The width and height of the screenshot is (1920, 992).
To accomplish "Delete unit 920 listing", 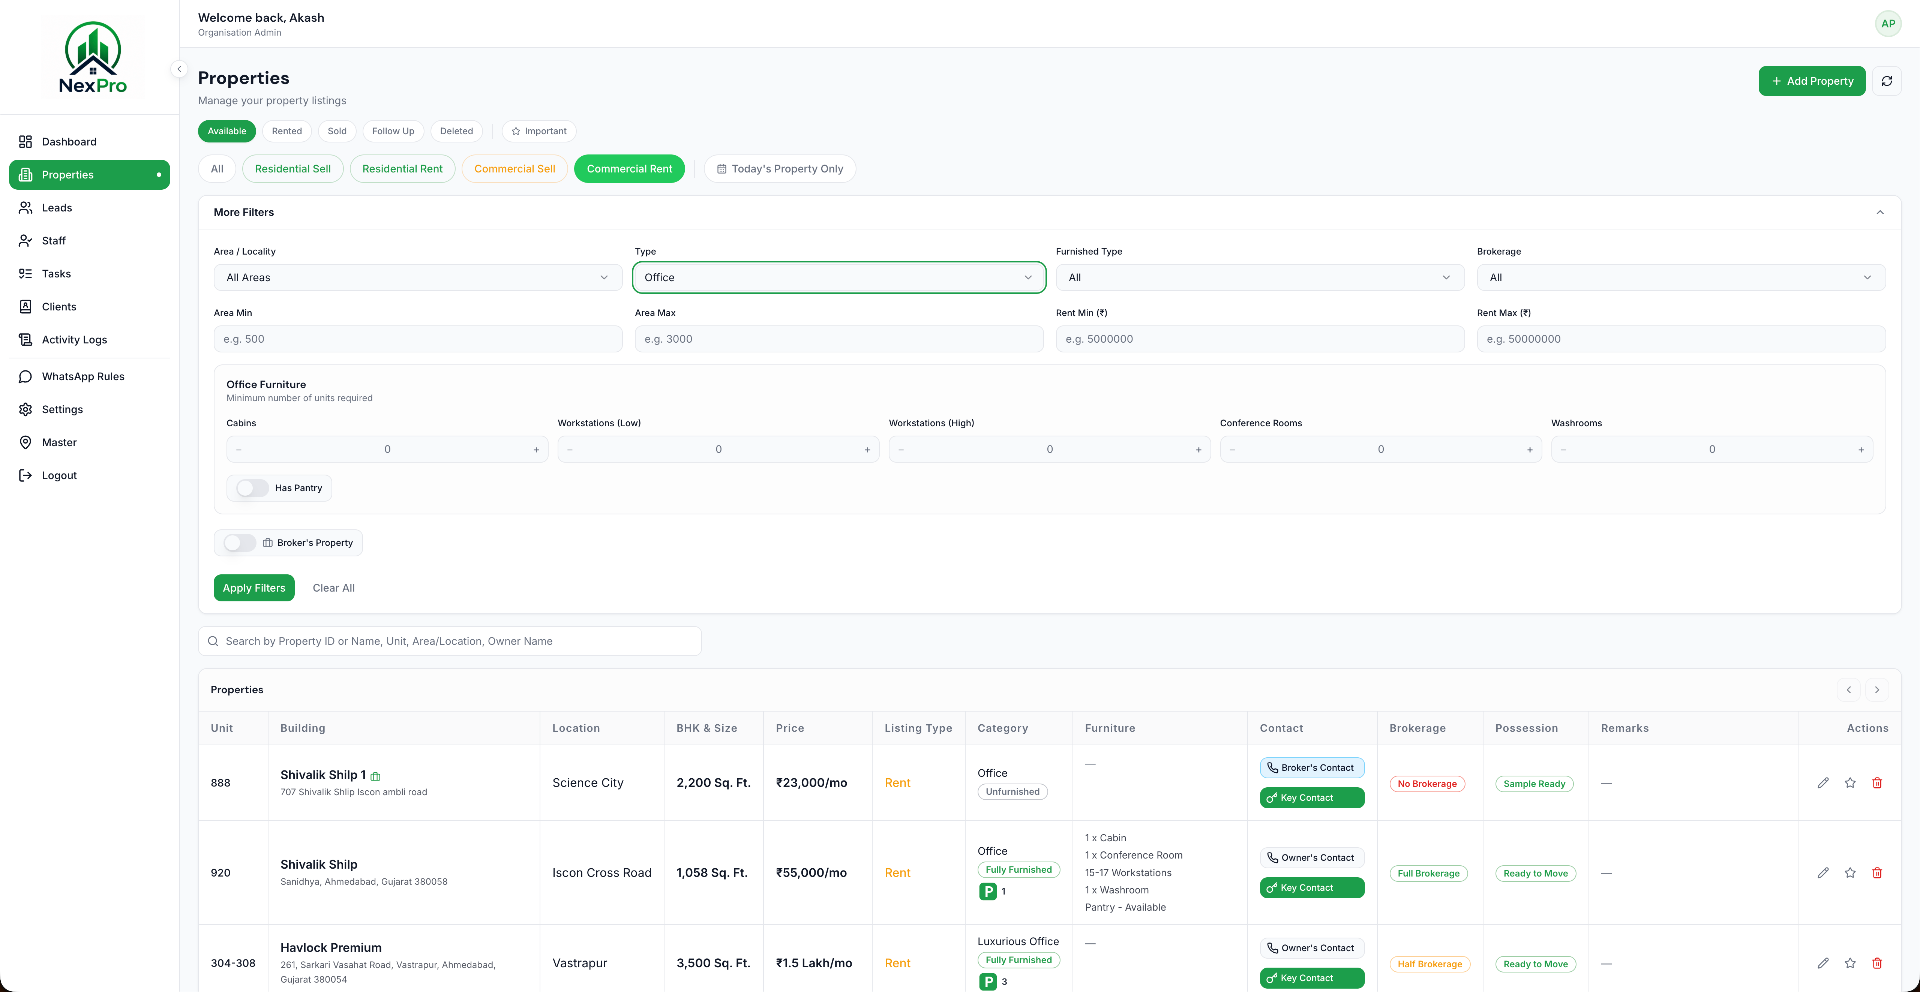I will coord(1877,873).
